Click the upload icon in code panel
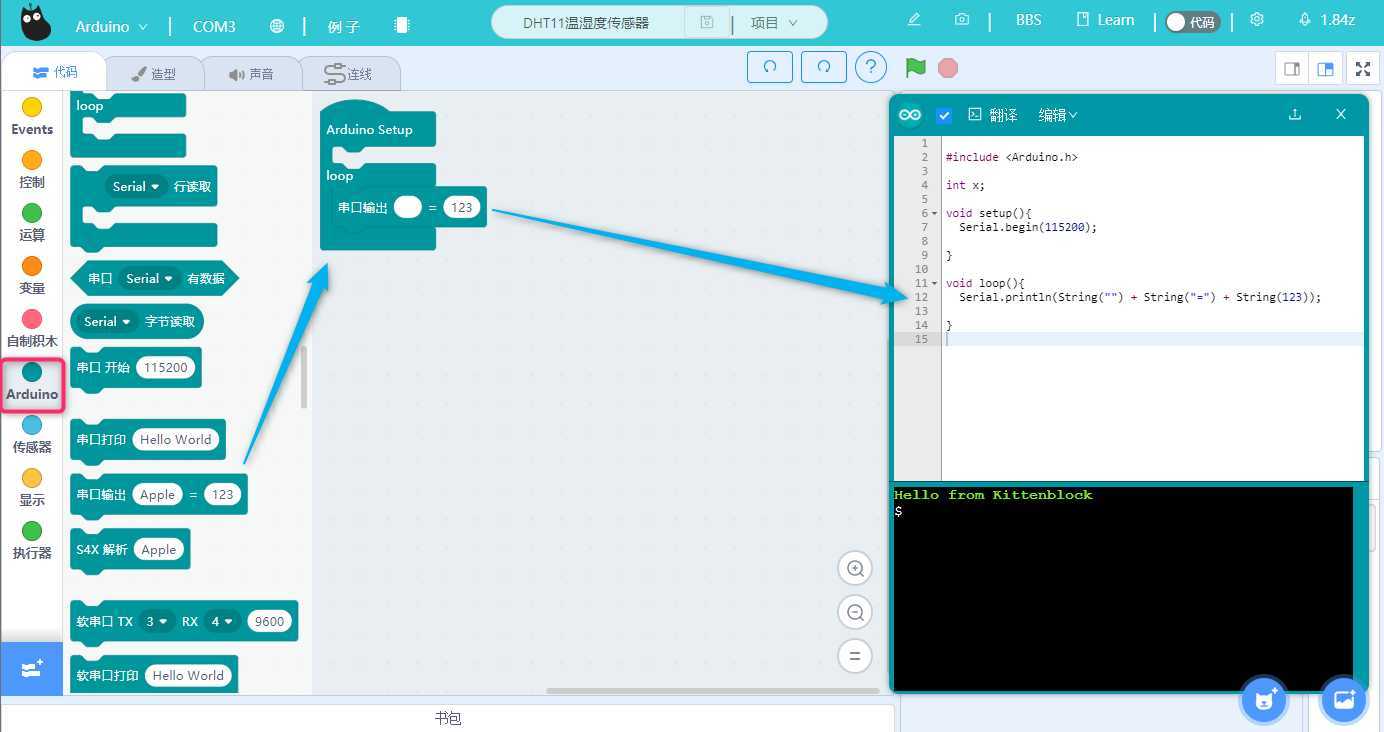Viewport: 1384px width, 732px height. (x=1295, y=115)
